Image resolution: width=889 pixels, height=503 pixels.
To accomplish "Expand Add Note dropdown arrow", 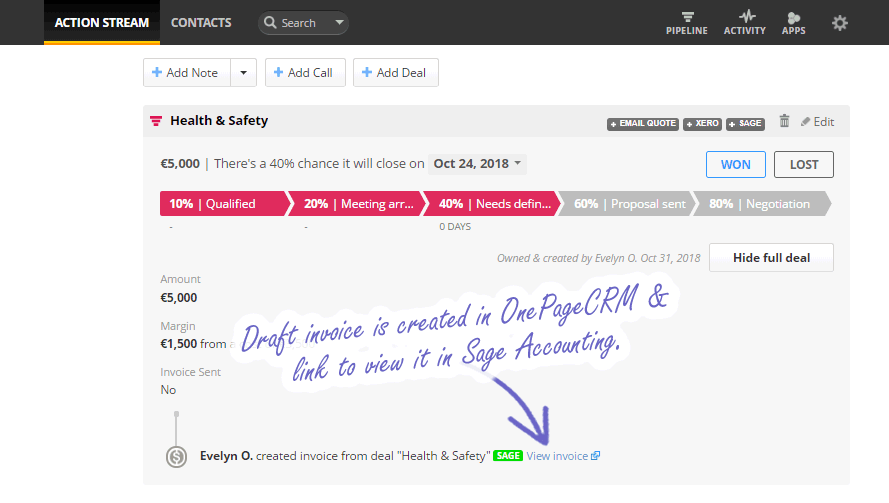I will click(244, 73).
